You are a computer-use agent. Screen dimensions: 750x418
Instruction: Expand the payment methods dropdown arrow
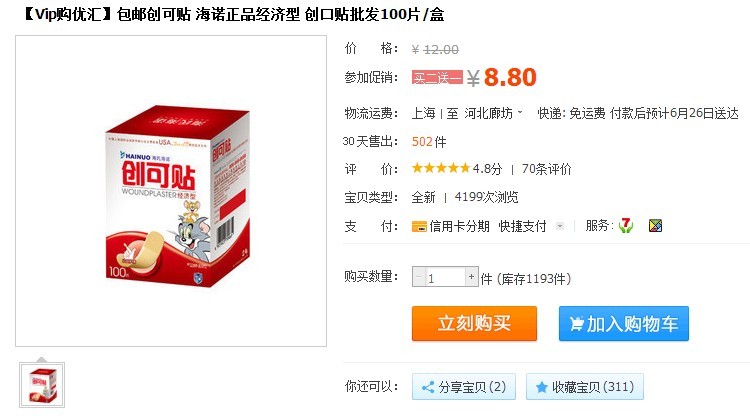[x=560, y=226]
